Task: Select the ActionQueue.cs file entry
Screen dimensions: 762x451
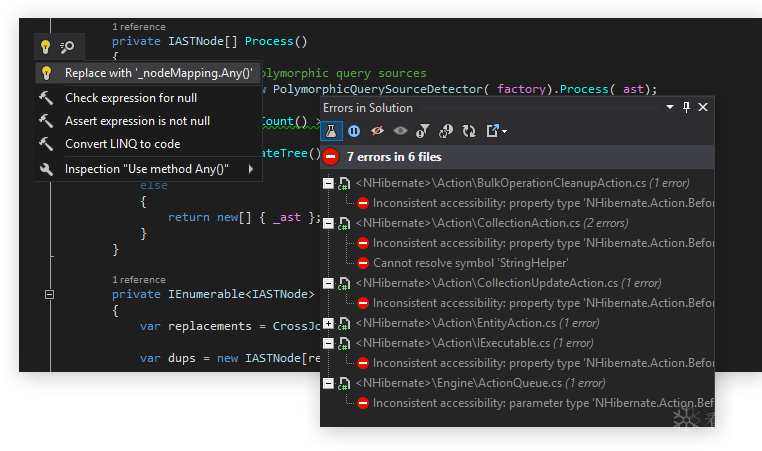Action: [x=478, y=383]
